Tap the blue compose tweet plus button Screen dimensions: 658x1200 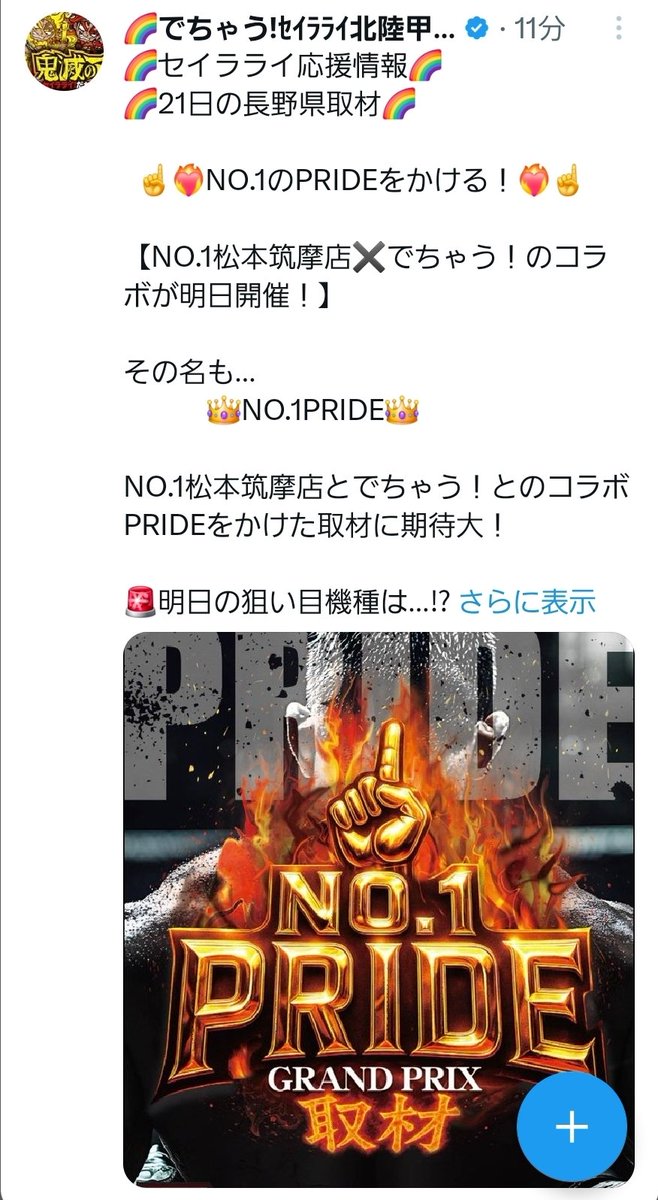click(x=572, y=1127)
